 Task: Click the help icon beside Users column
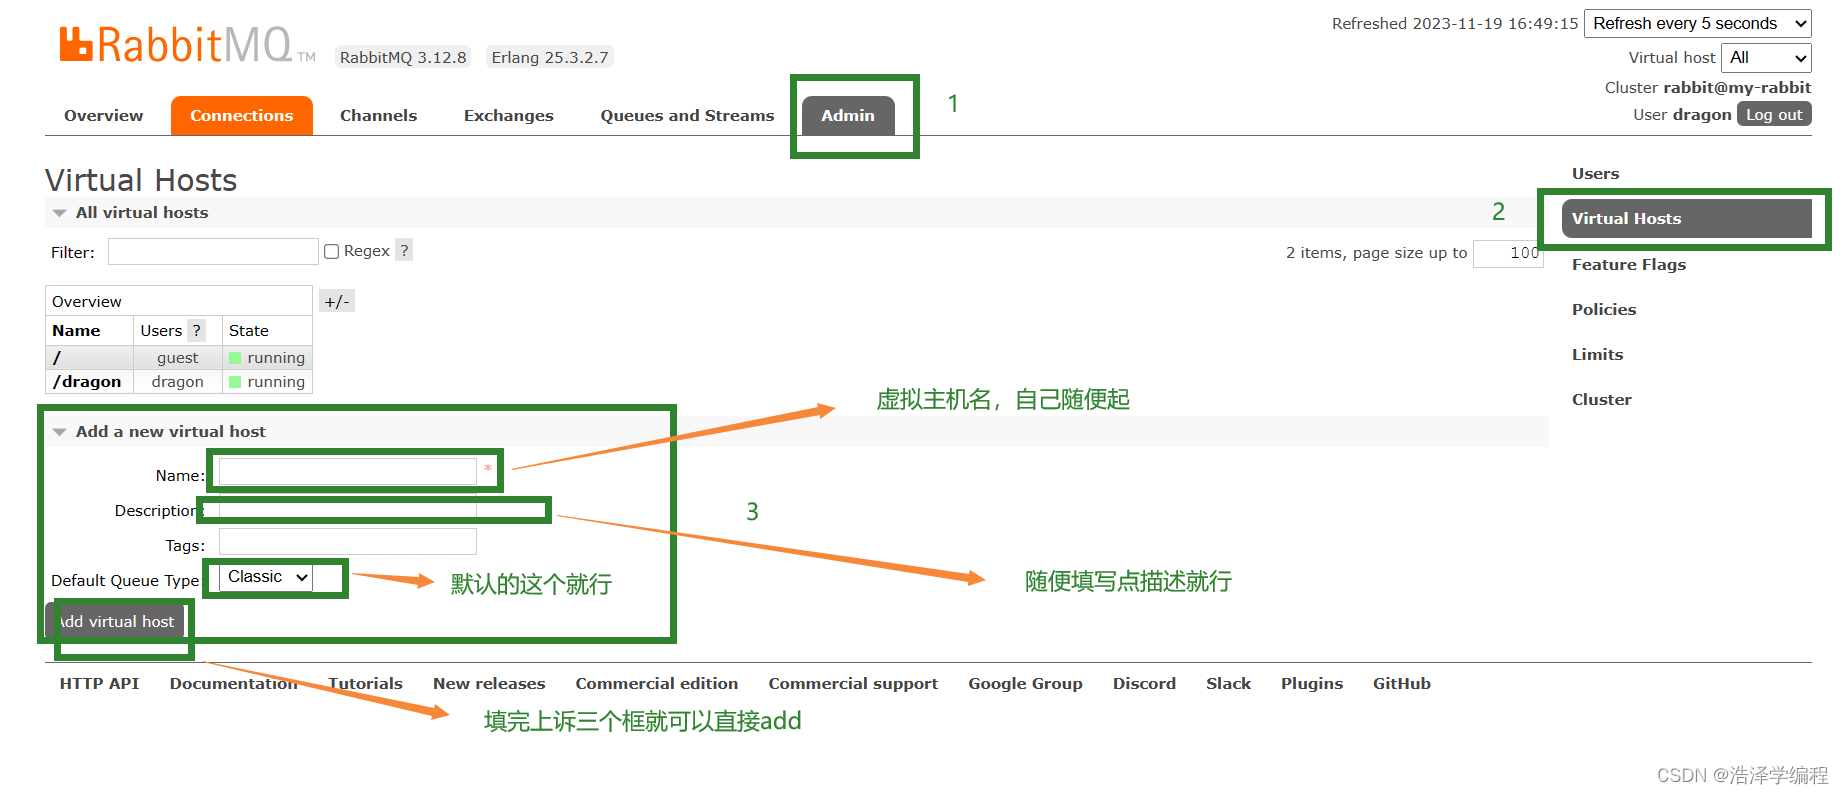pyautogui.click(x=197, y=330)
